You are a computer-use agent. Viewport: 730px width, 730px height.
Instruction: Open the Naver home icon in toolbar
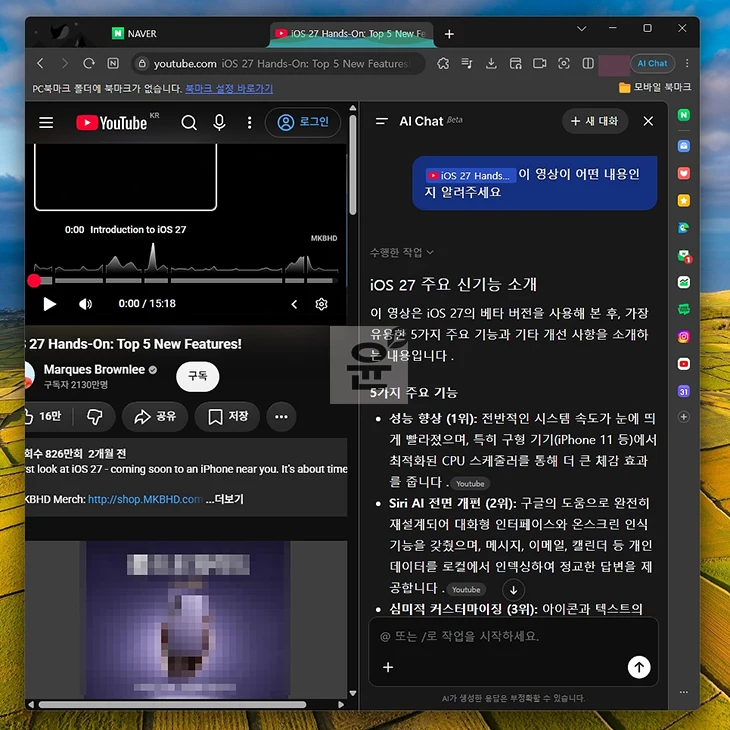click(113, 63)
